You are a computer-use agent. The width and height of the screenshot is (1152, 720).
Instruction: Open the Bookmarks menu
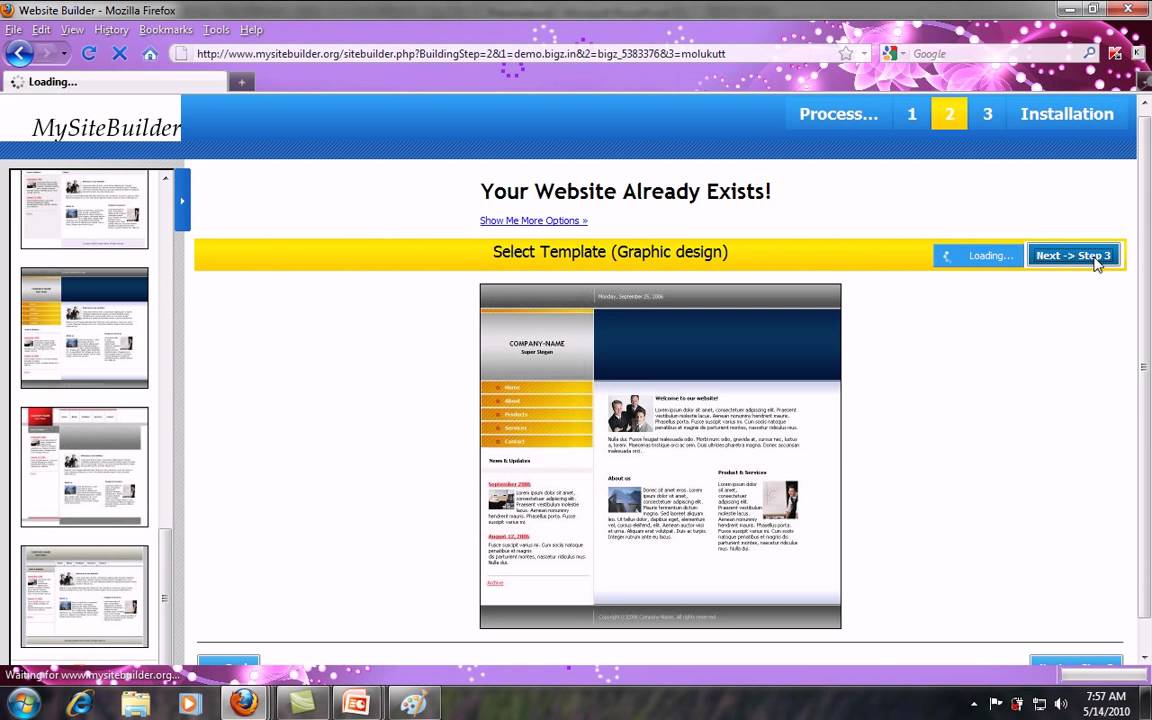coord(165,30)
